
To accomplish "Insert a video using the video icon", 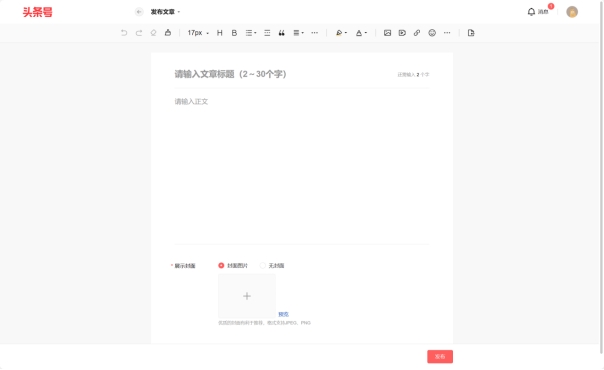I will pos(402,33).
